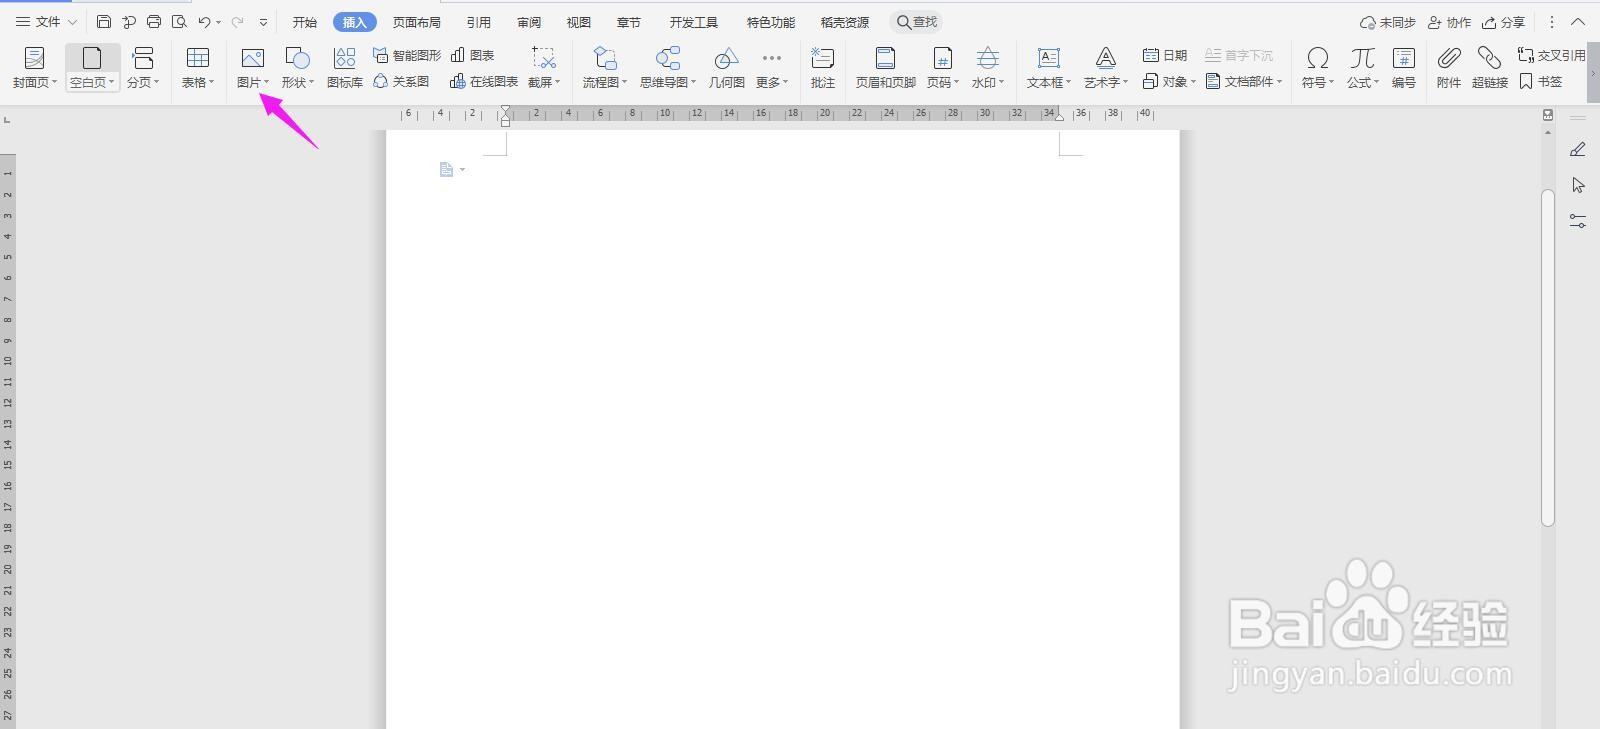
Task: Switch to the 引用 tab
Action: (x=479, y=22)
